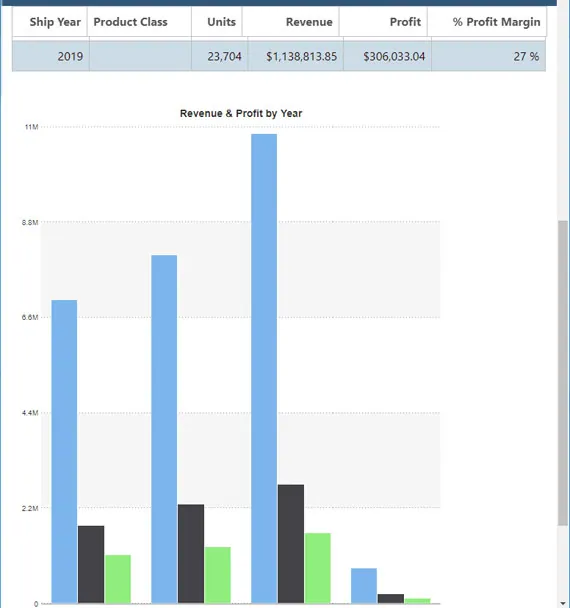The image size is (570, 608).
Task: Click the $306,033.04 profit cell
Action: pos(387,56)
